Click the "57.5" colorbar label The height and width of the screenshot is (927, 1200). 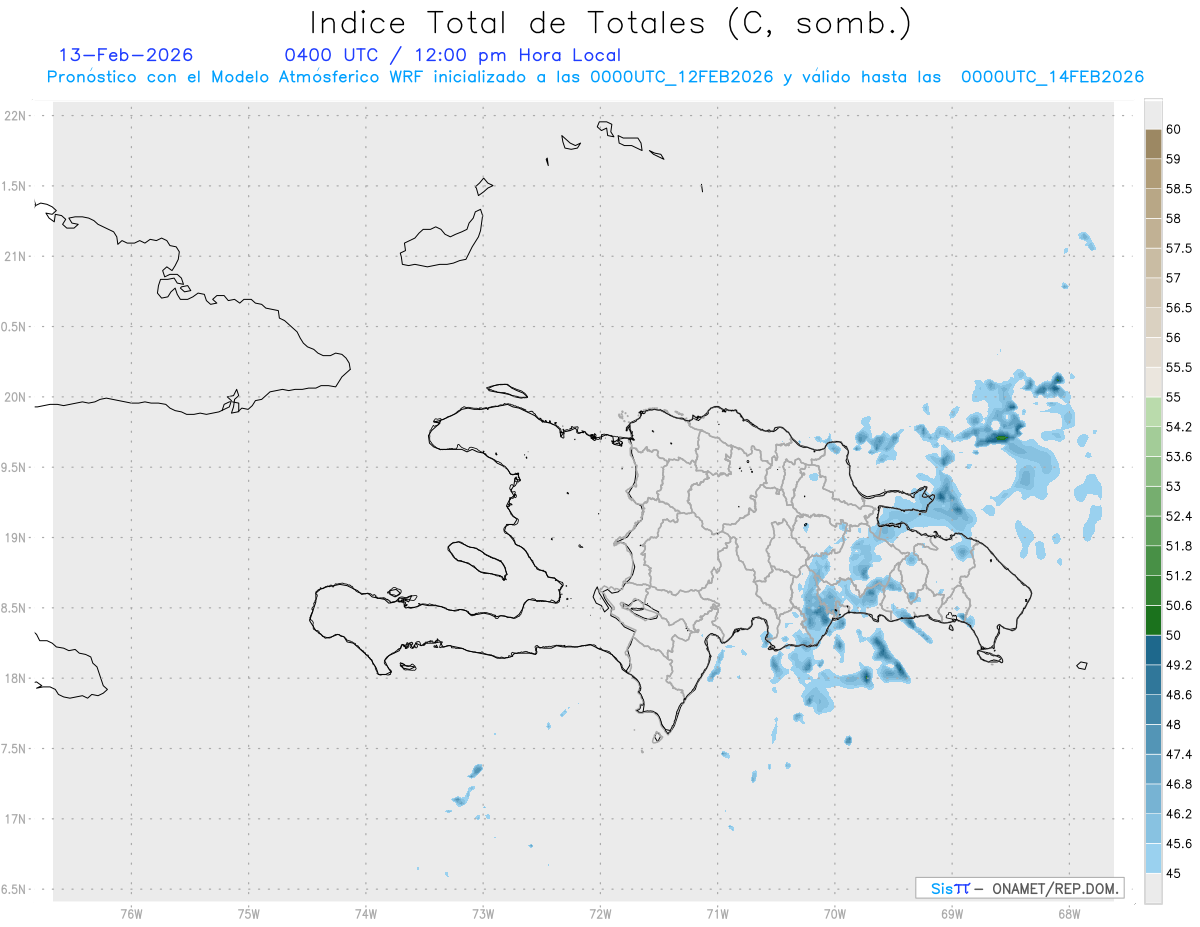1178,248
